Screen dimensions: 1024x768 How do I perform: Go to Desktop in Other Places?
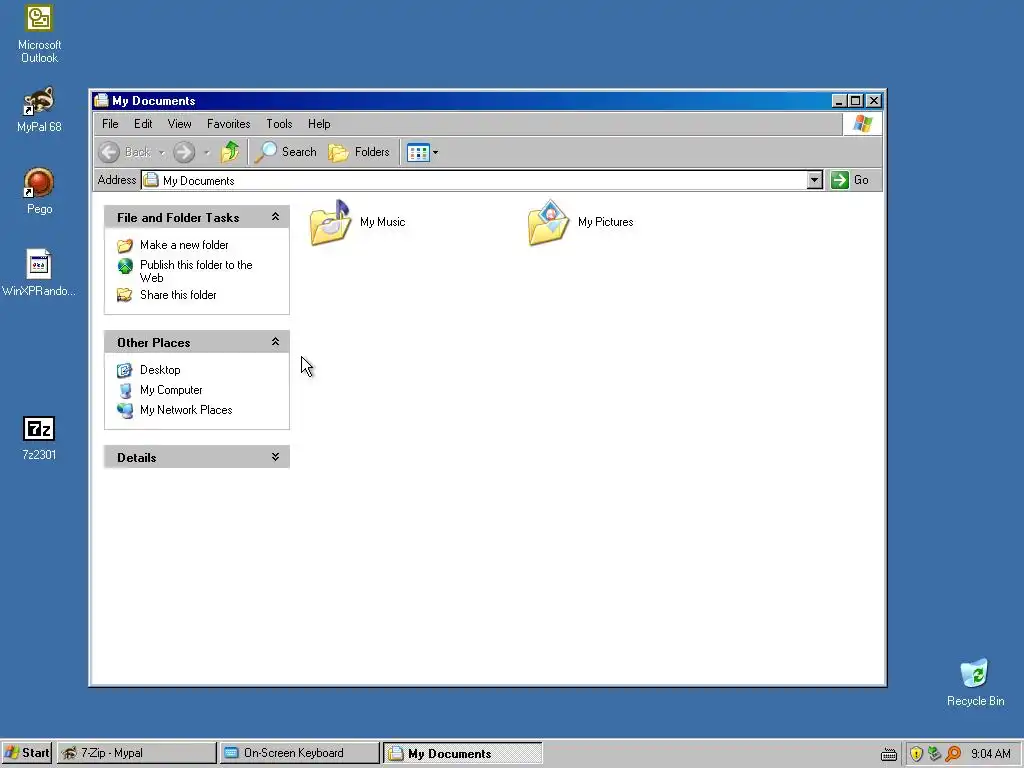click(x=160, y=370)
